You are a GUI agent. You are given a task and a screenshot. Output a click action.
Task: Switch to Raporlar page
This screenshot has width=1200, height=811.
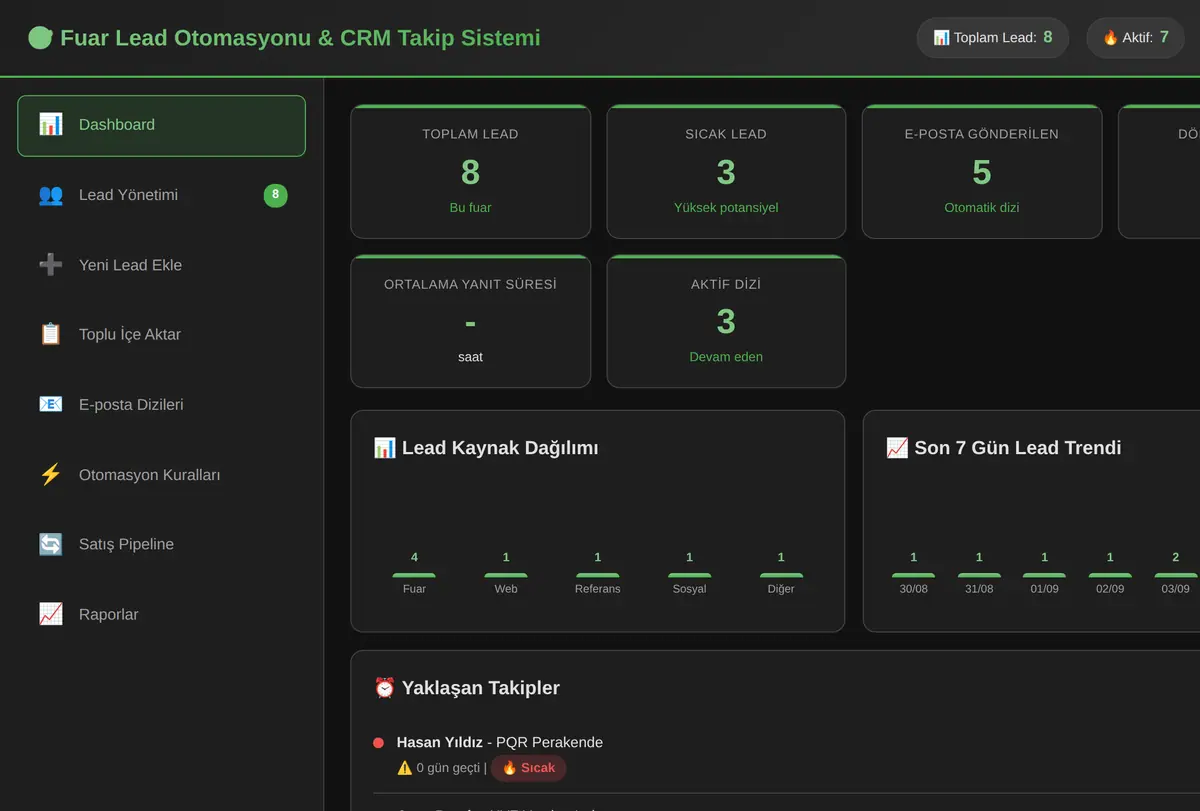point(161,614)
